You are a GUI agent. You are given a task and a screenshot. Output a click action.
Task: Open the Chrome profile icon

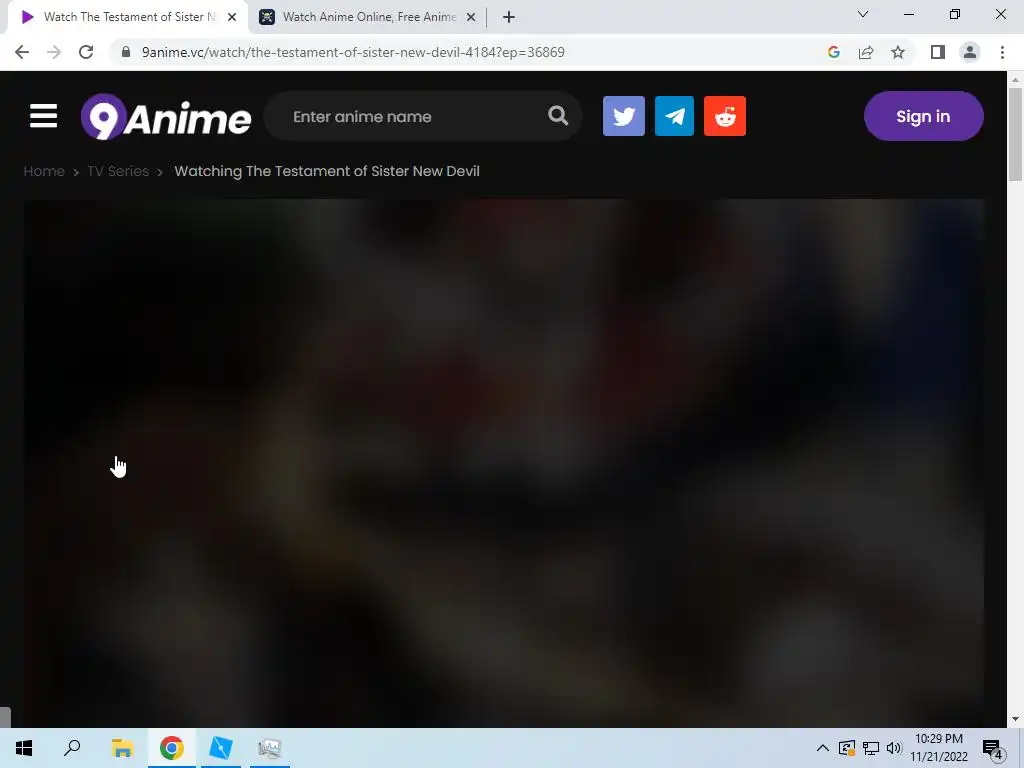click(970, 52)
